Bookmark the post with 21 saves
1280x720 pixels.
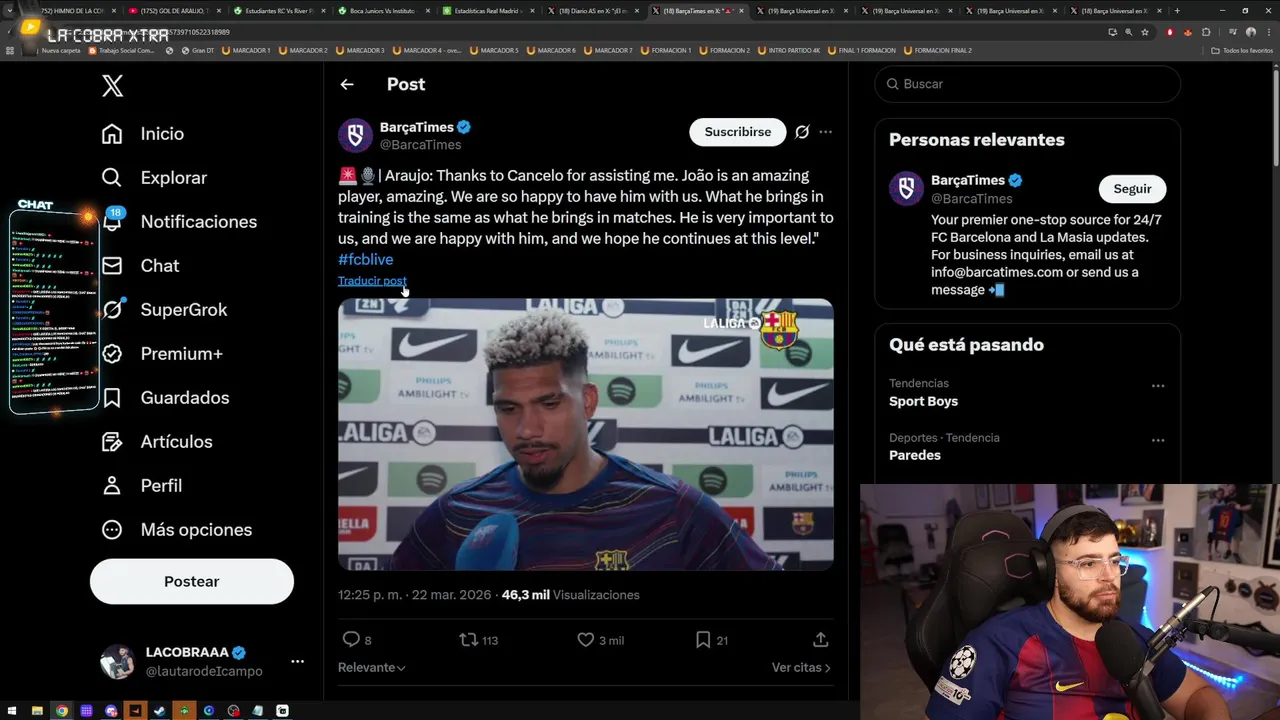[711, 640]
